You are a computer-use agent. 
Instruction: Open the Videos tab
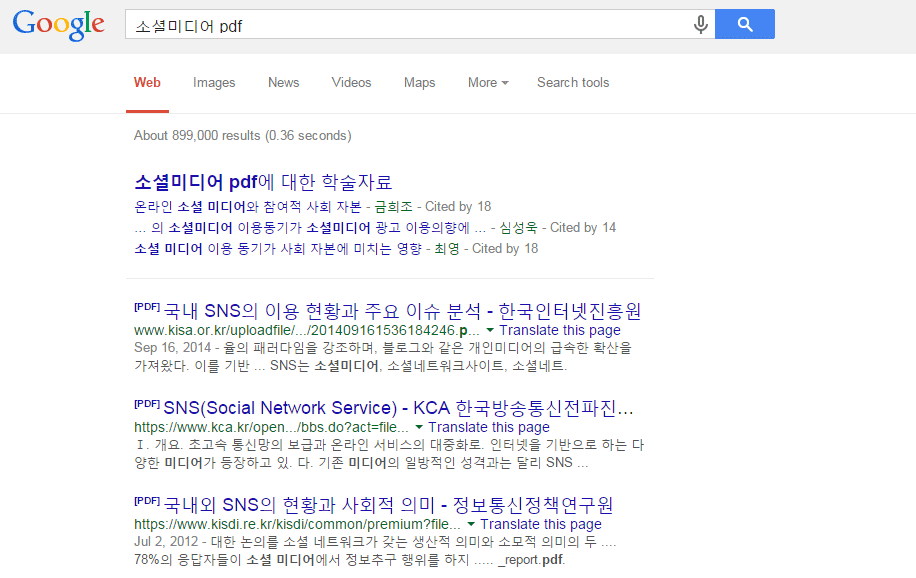click(351, 83)
